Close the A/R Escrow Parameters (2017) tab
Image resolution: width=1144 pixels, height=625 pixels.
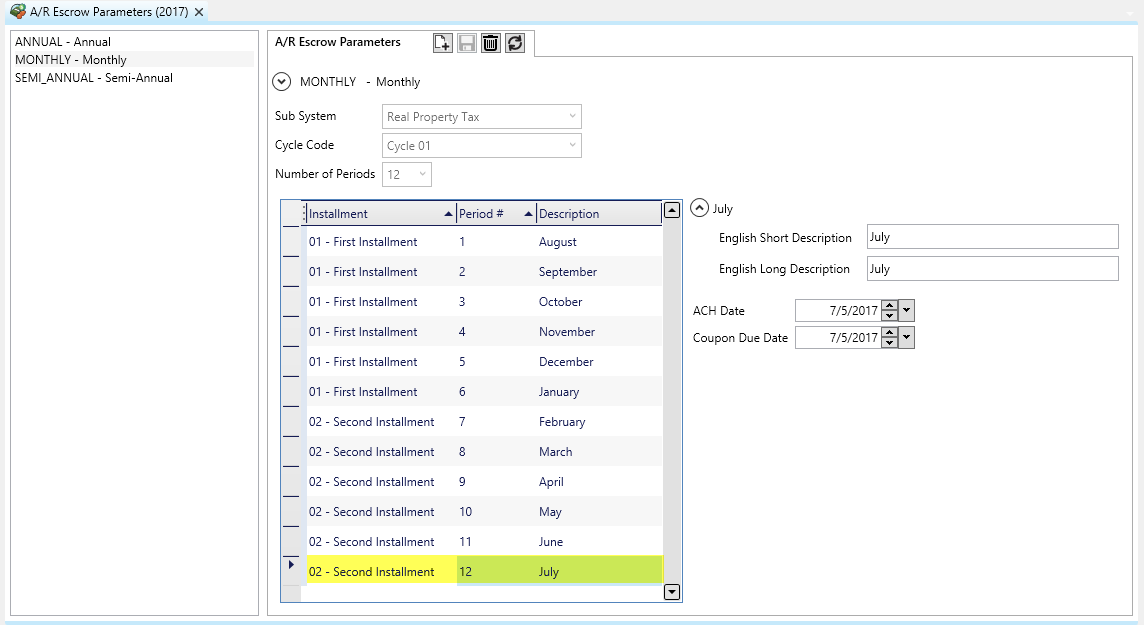[199, 12]
